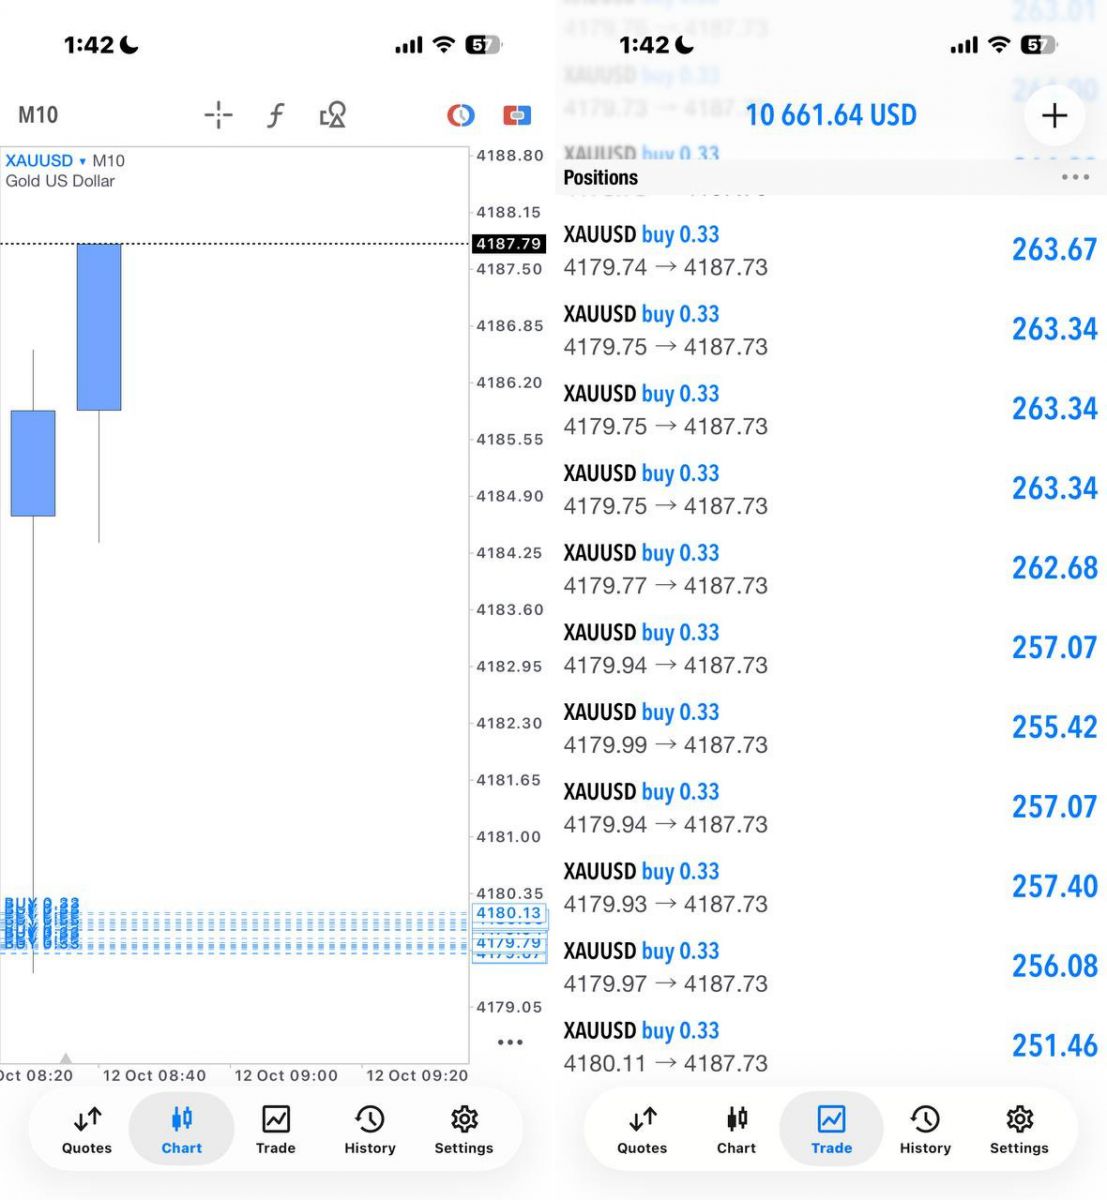Tap the 263.67 profit value
The image size is (1107, 1200).
point(1054,249)
